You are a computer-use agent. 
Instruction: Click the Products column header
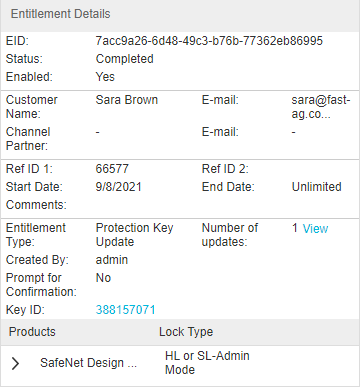pos(32,332)
